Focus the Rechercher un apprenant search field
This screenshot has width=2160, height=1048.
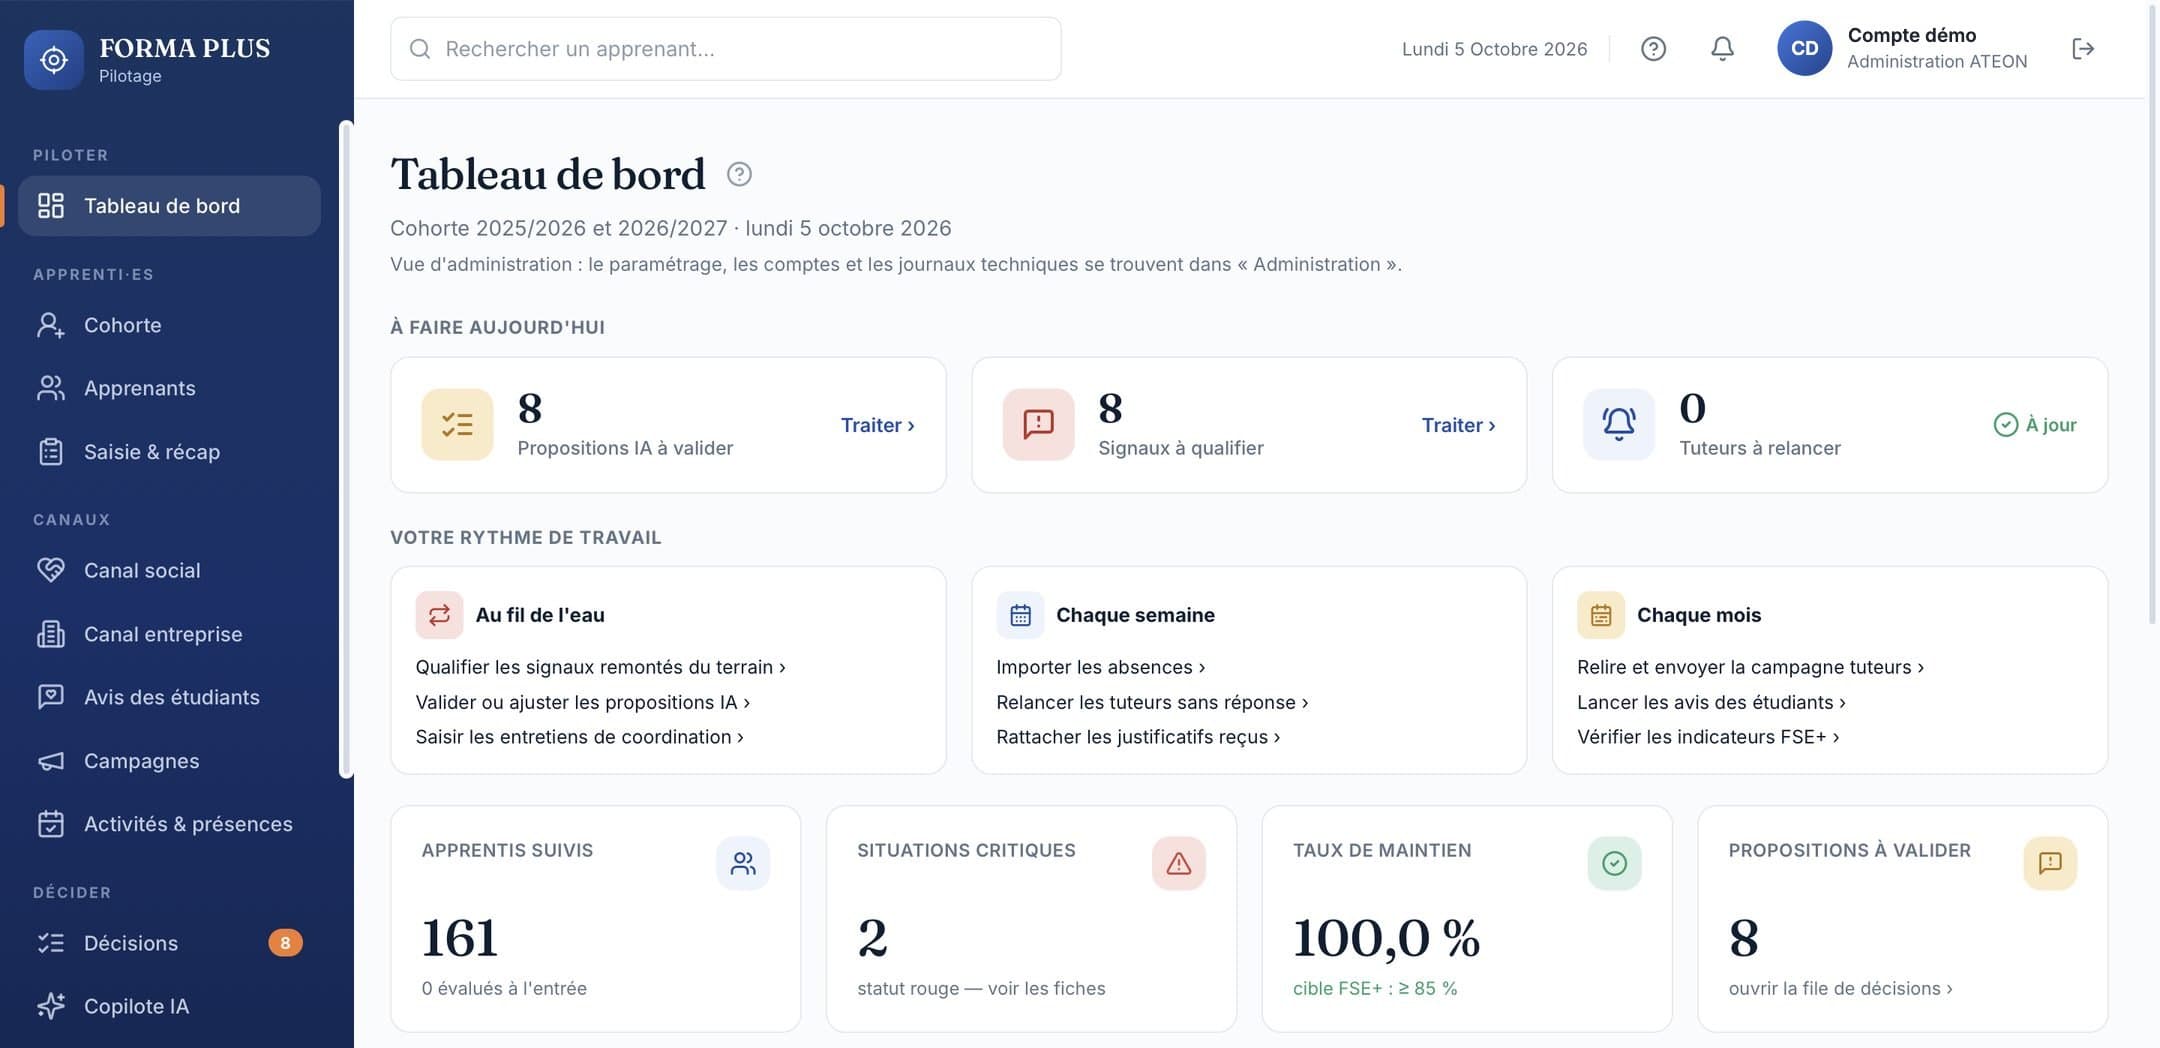(x=725, y=49)
